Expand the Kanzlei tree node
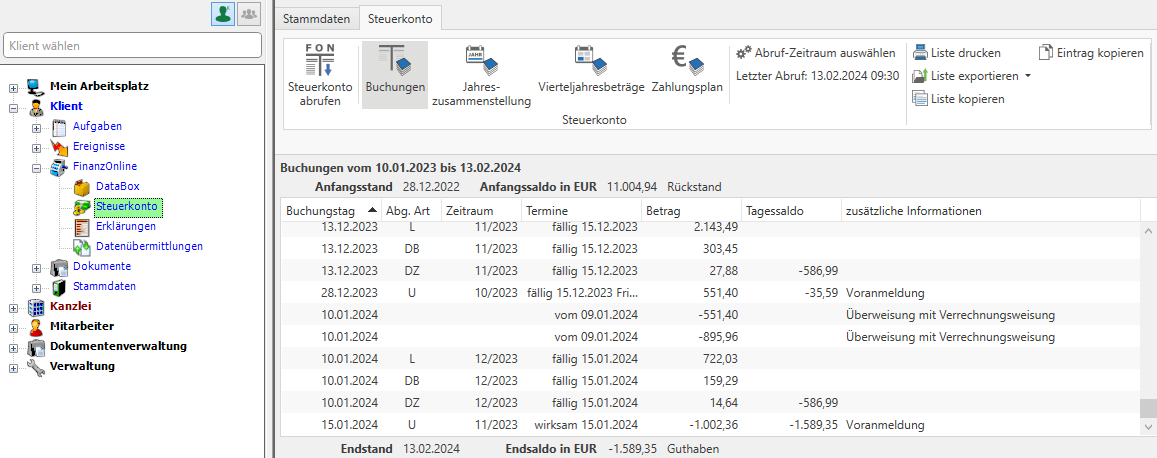The height and width of the screenshot is (458, 1157). pyautogui.click(x=13, y=307)
